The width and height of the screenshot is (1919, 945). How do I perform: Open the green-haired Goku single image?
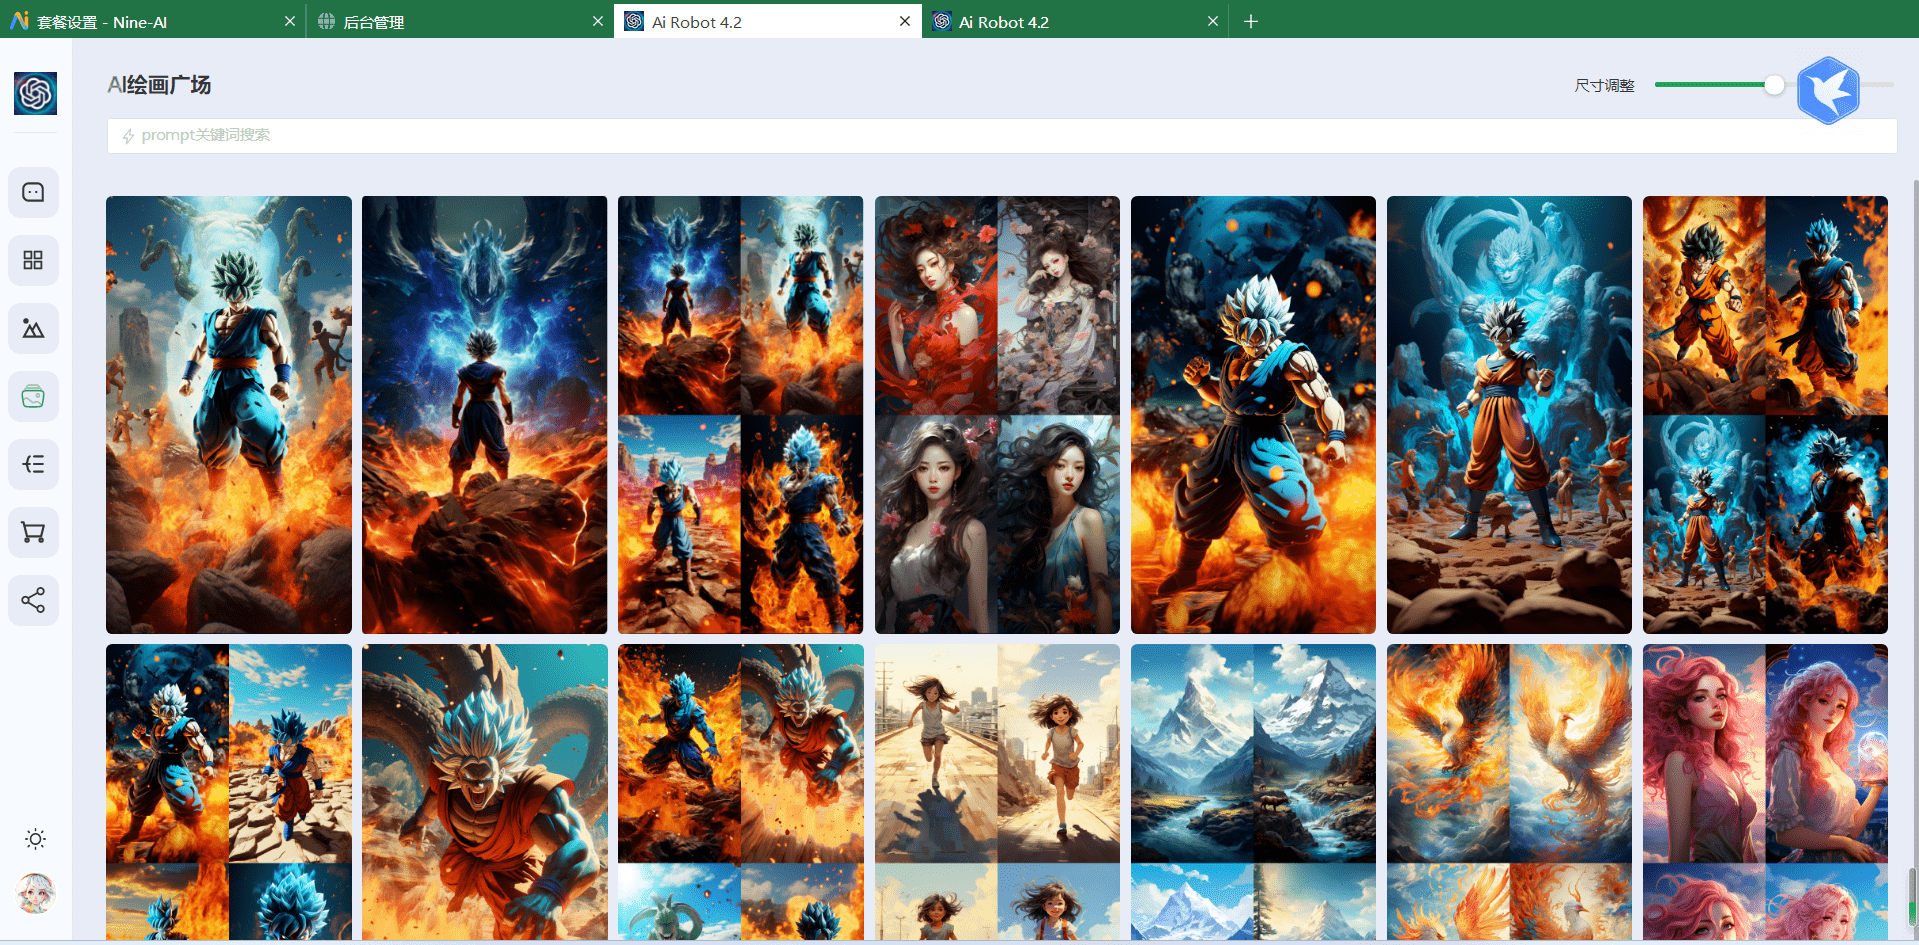229,415
